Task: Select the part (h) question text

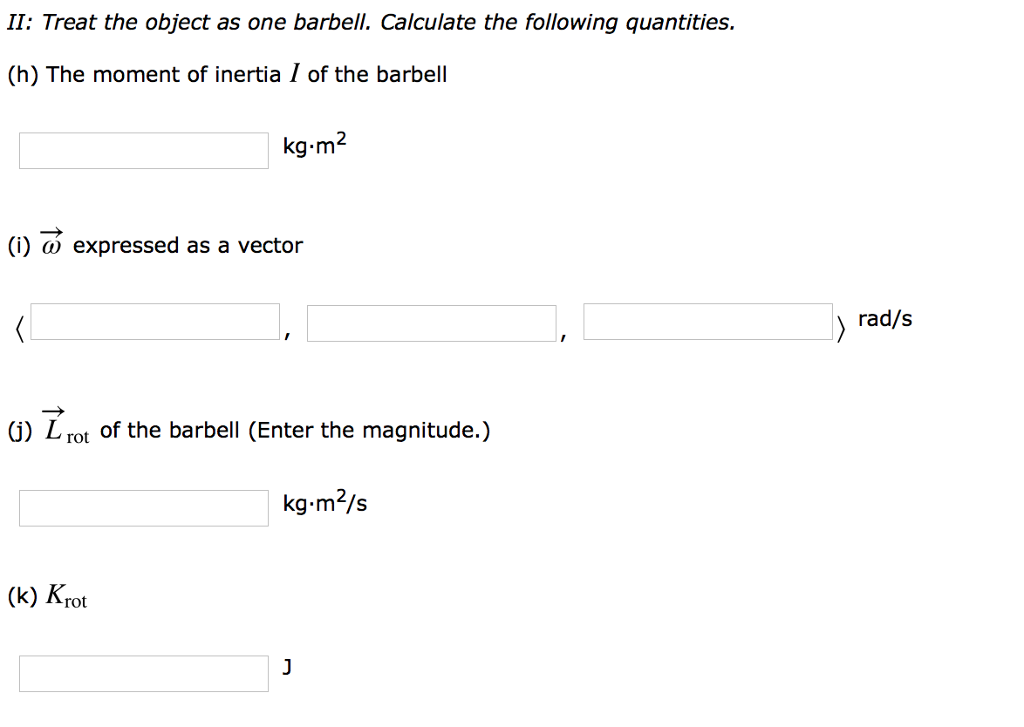Action: click(x=227, y=73)
